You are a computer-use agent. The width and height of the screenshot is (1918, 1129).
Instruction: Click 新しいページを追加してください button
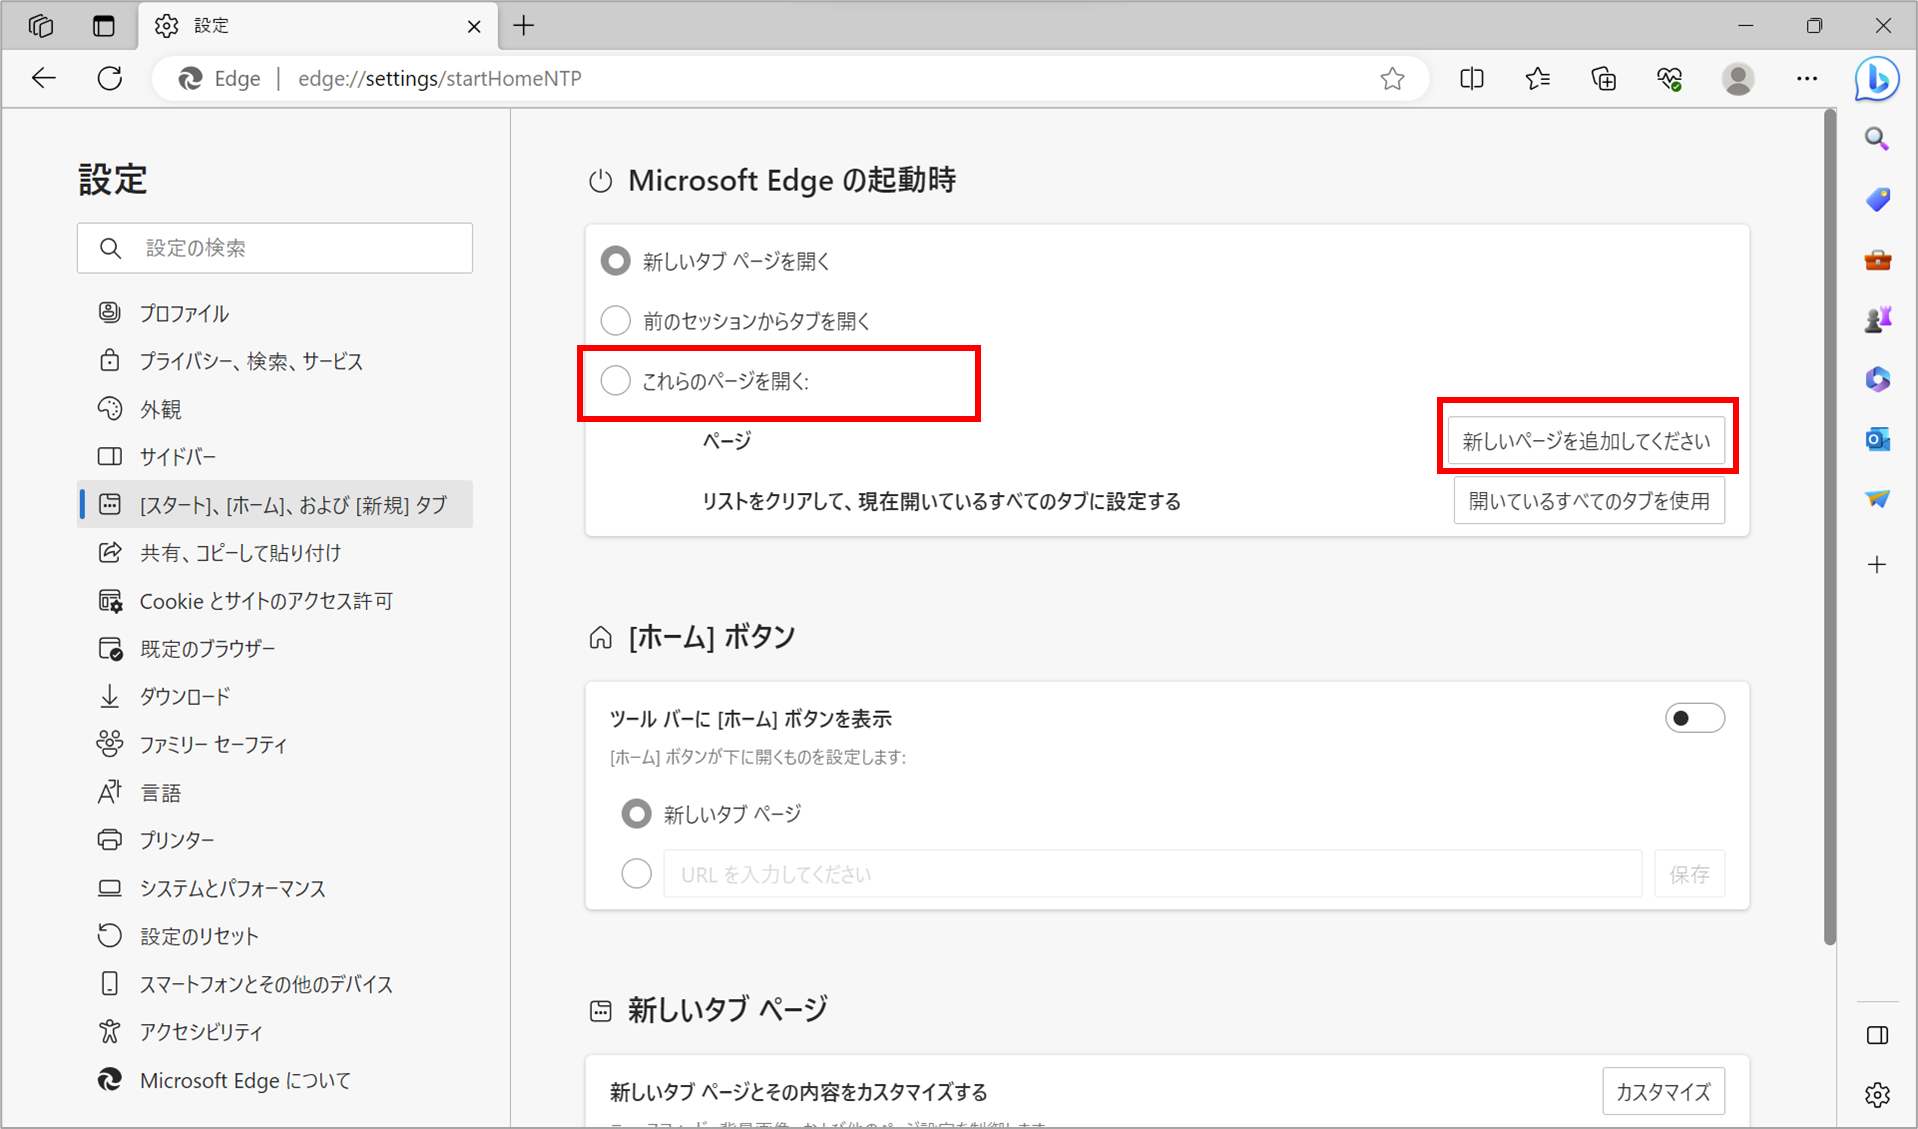(x=1586, y=441)
